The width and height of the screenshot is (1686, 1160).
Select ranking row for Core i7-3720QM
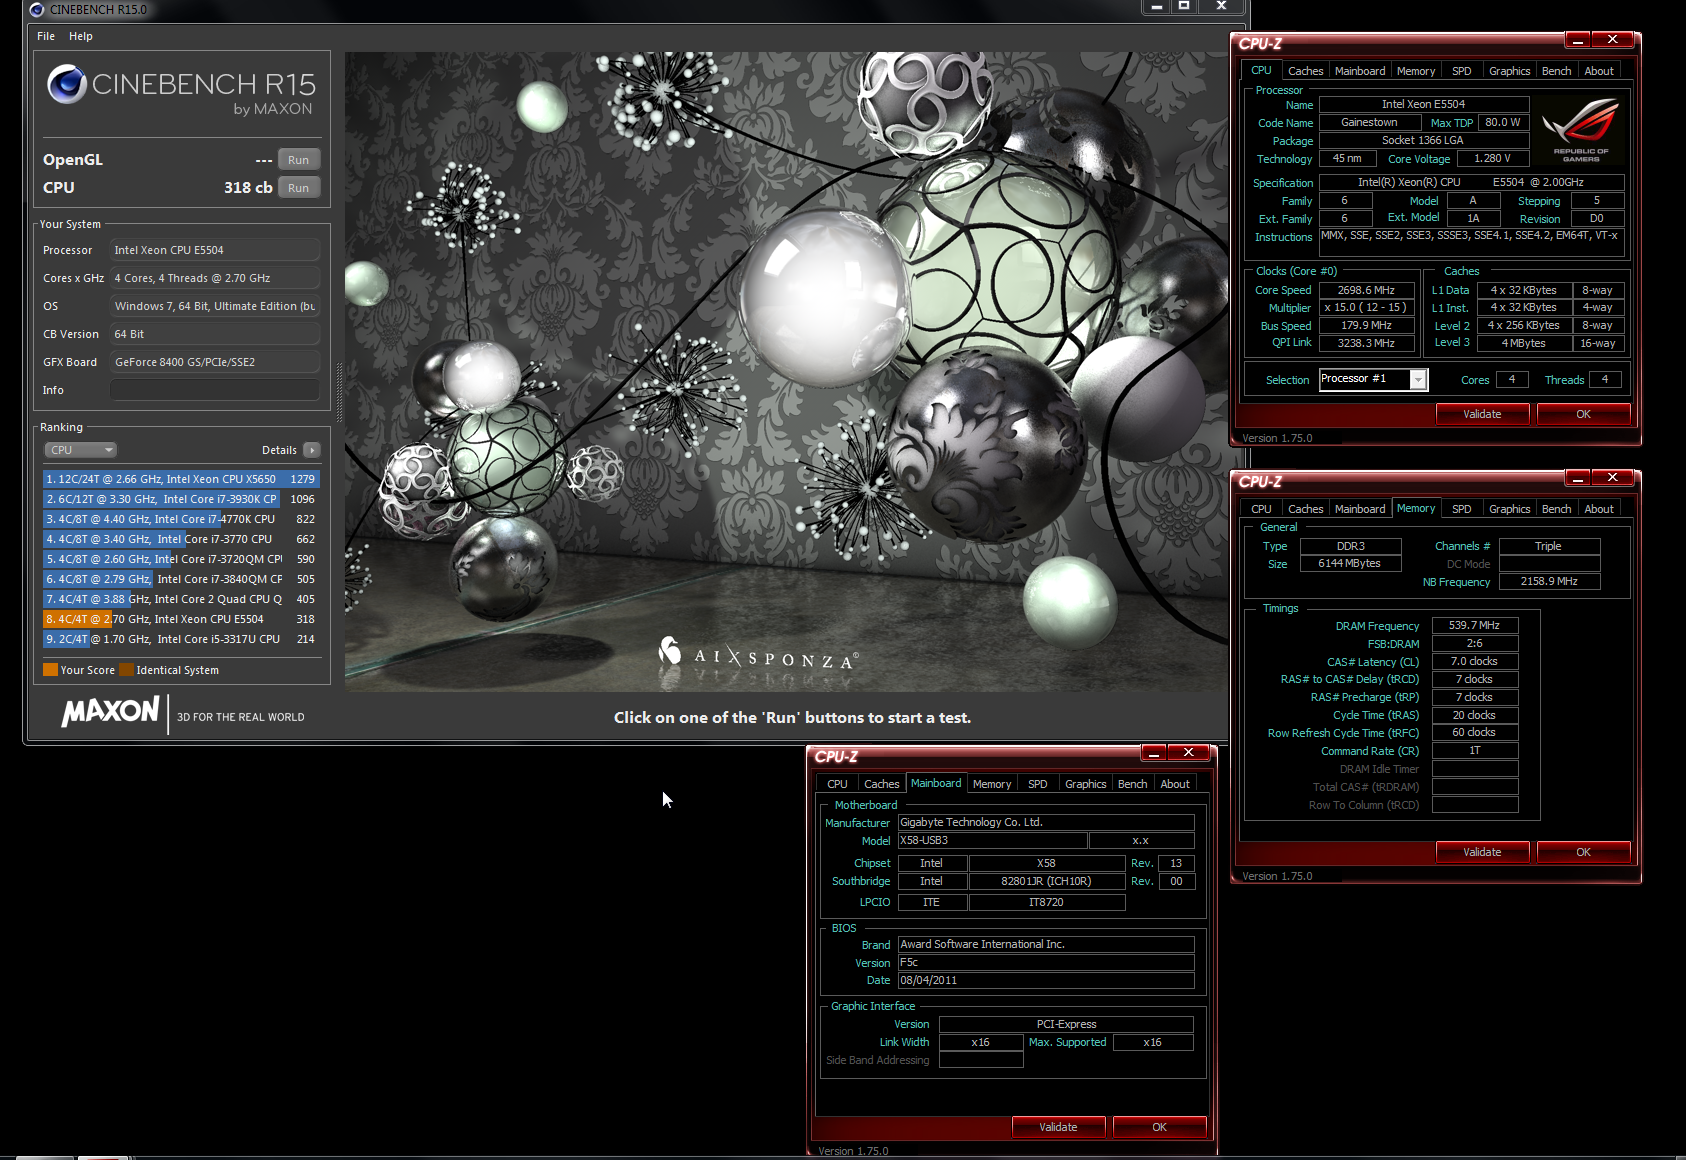[181, 559]
